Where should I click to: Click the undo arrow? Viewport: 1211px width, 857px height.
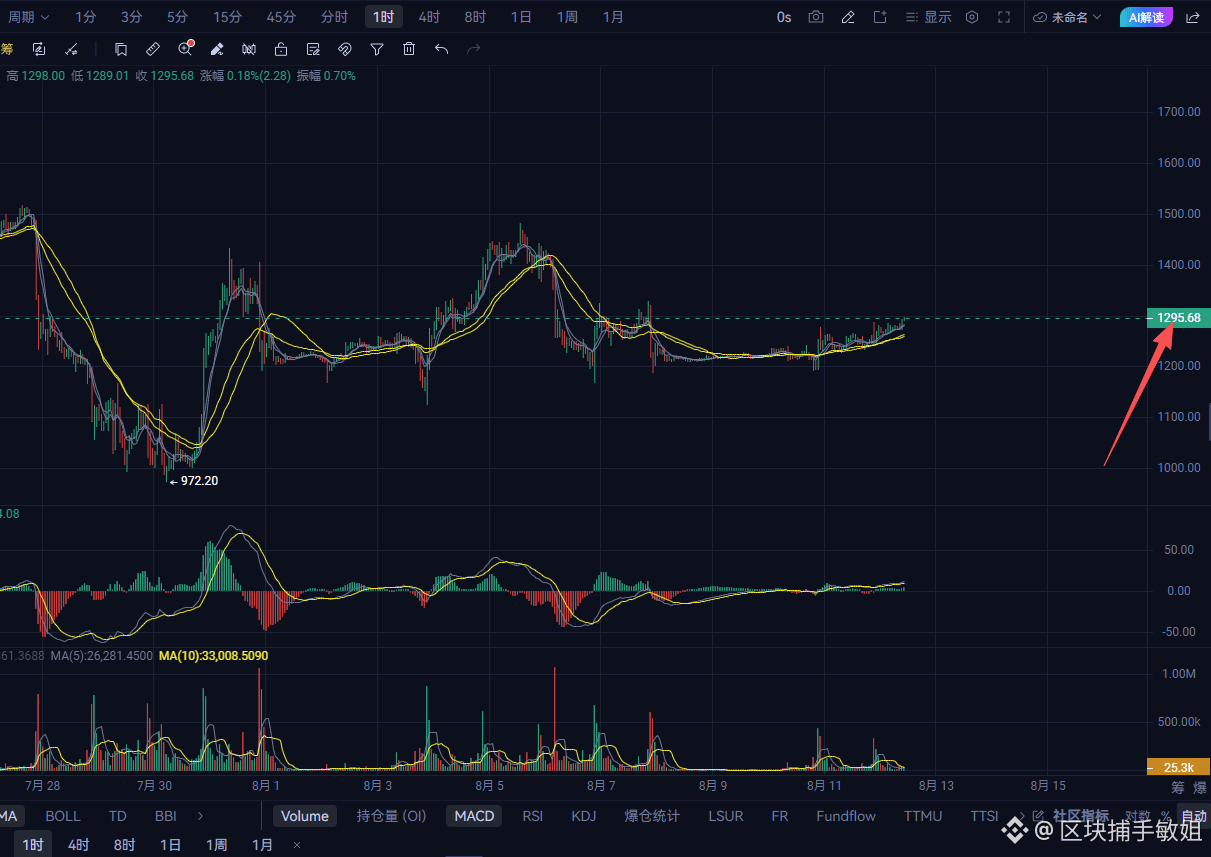(x=441, y=49)
